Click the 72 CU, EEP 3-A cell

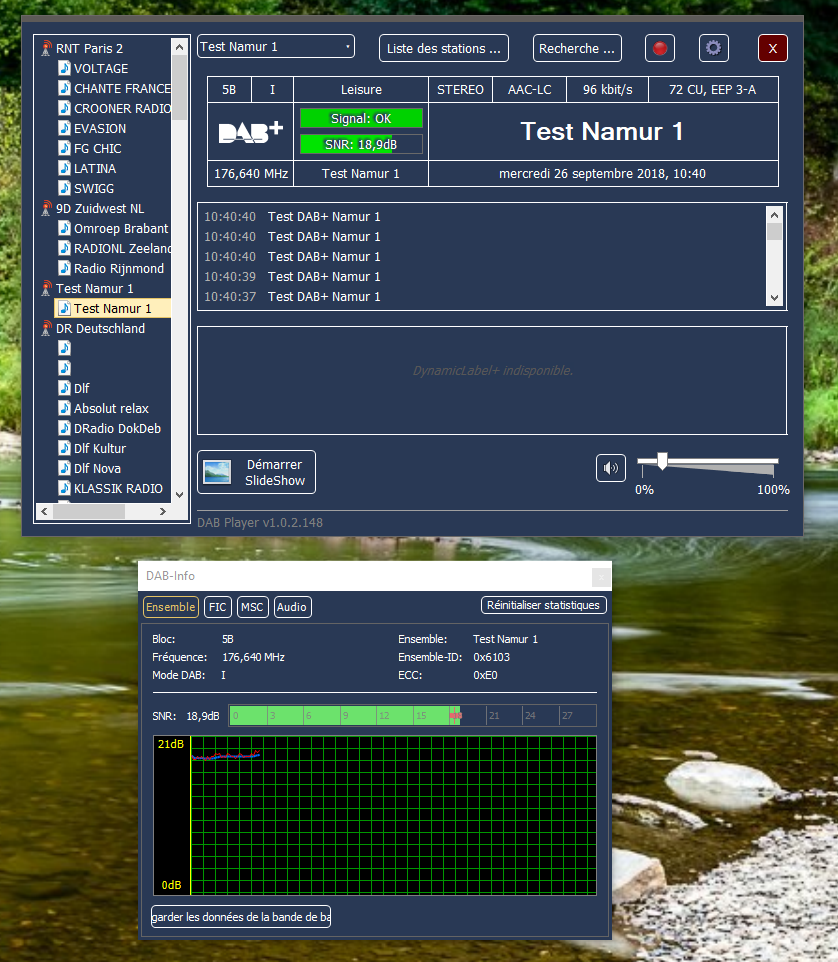(x=713, y=90)
